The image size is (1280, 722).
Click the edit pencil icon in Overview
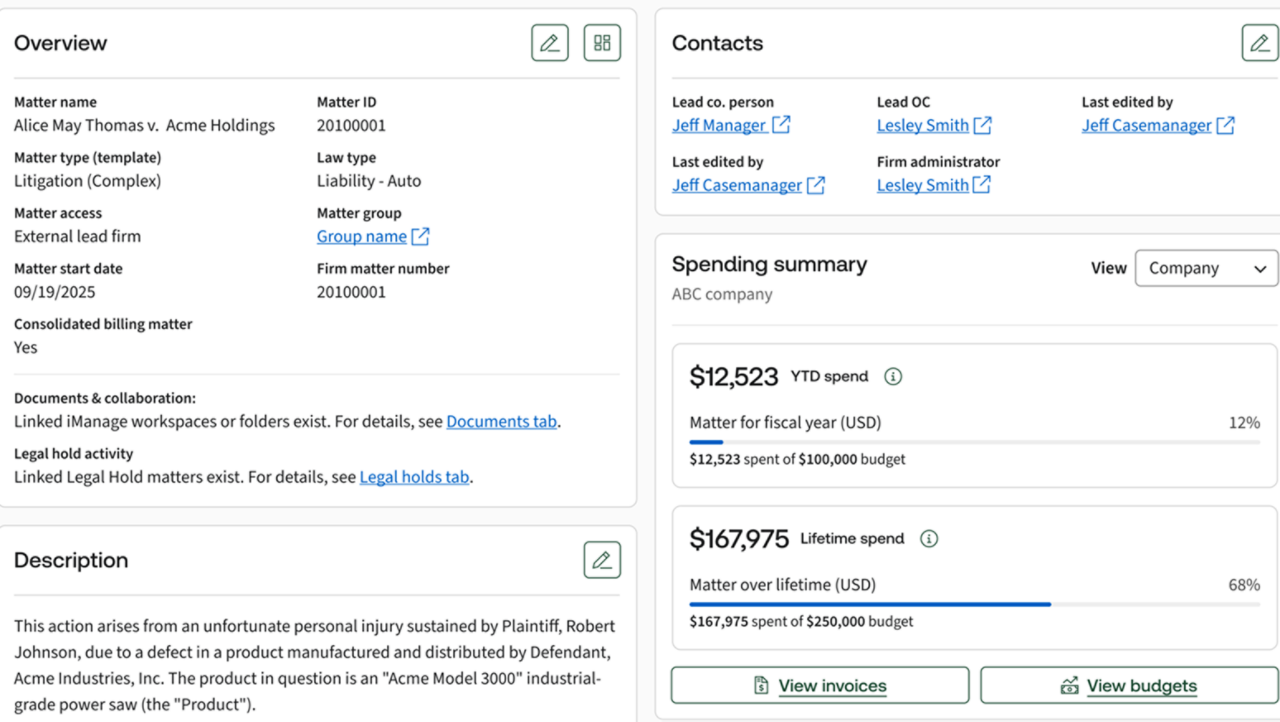550,43
